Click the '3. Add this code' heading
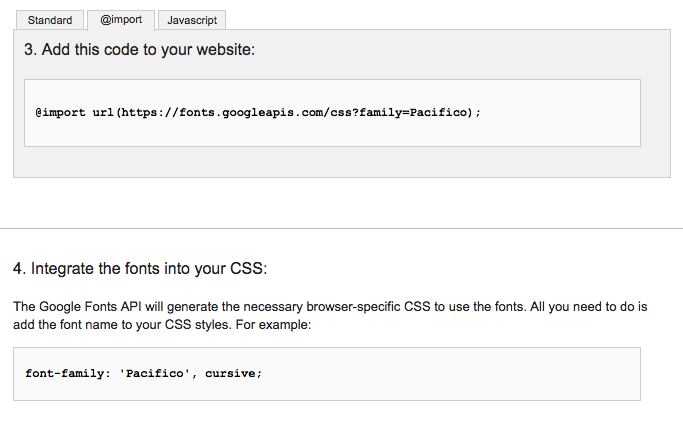This screenshot has height=422, width=683. click(x=140, y=50)
